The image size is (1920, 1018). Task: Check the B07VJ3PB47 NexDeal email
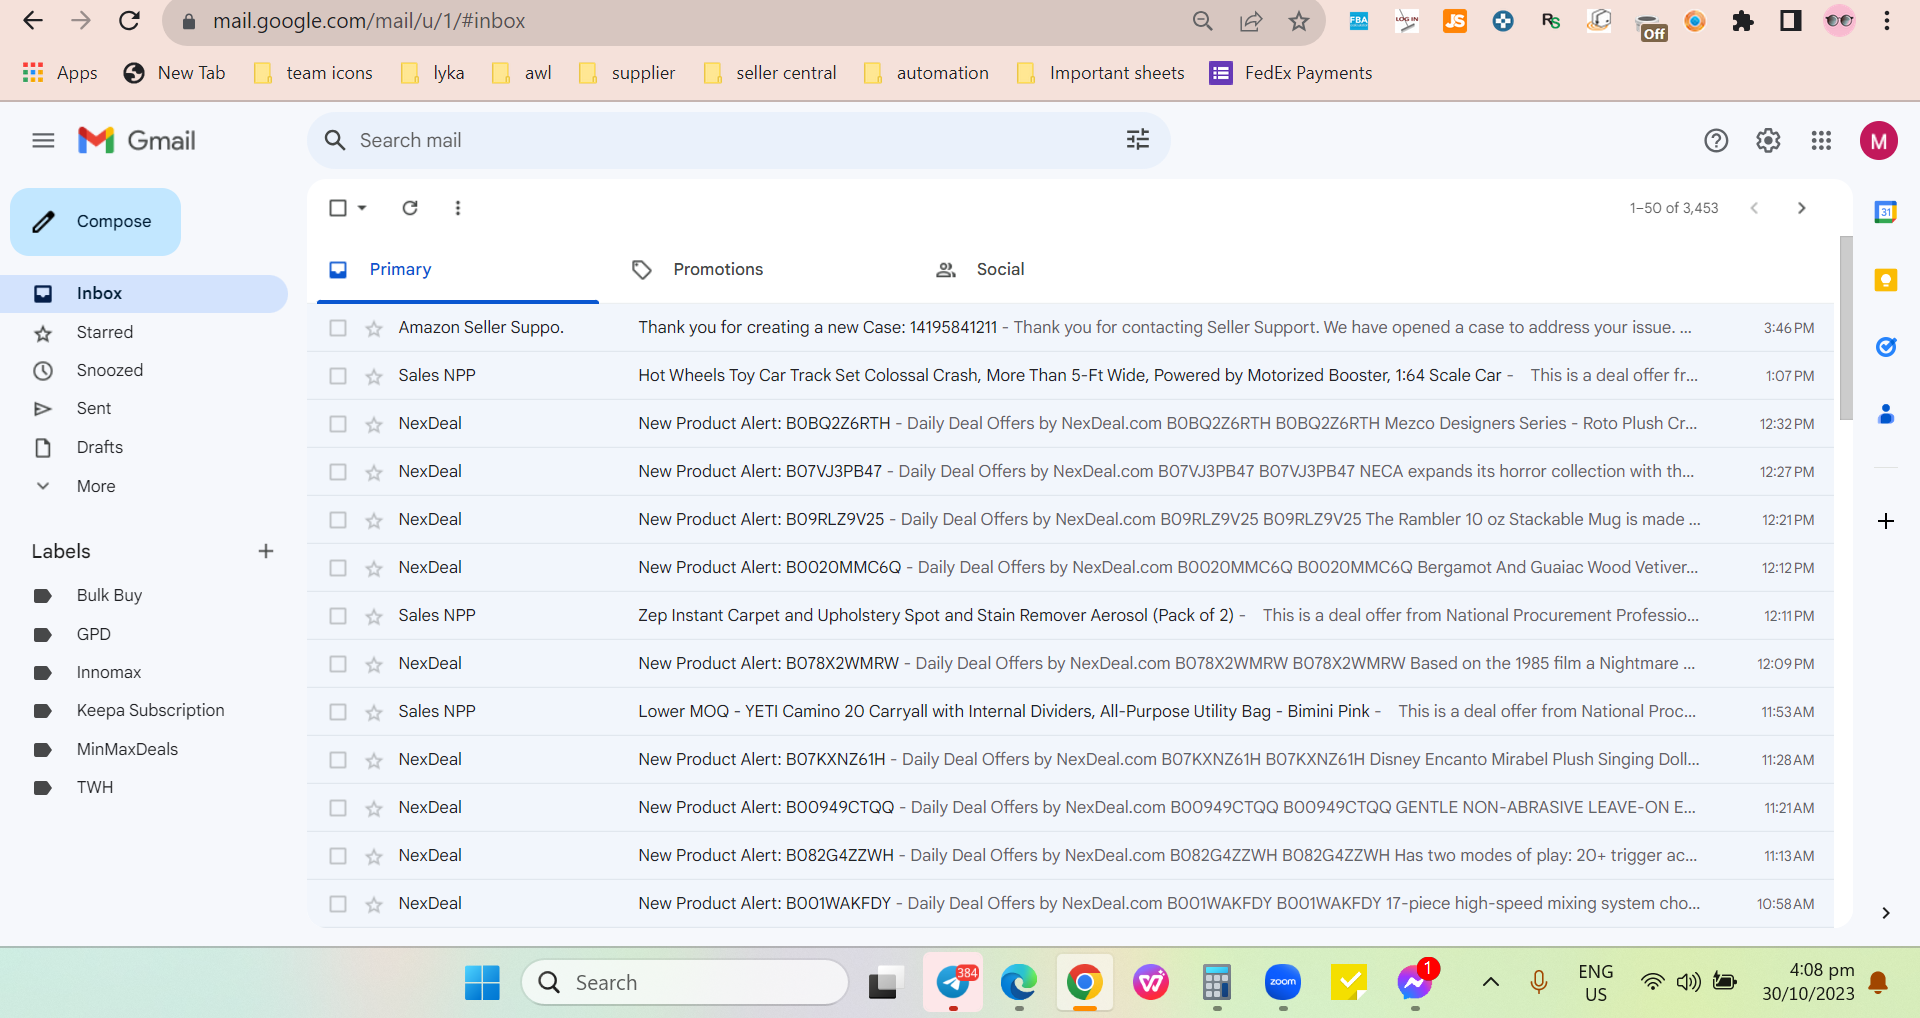click(338, 472)
